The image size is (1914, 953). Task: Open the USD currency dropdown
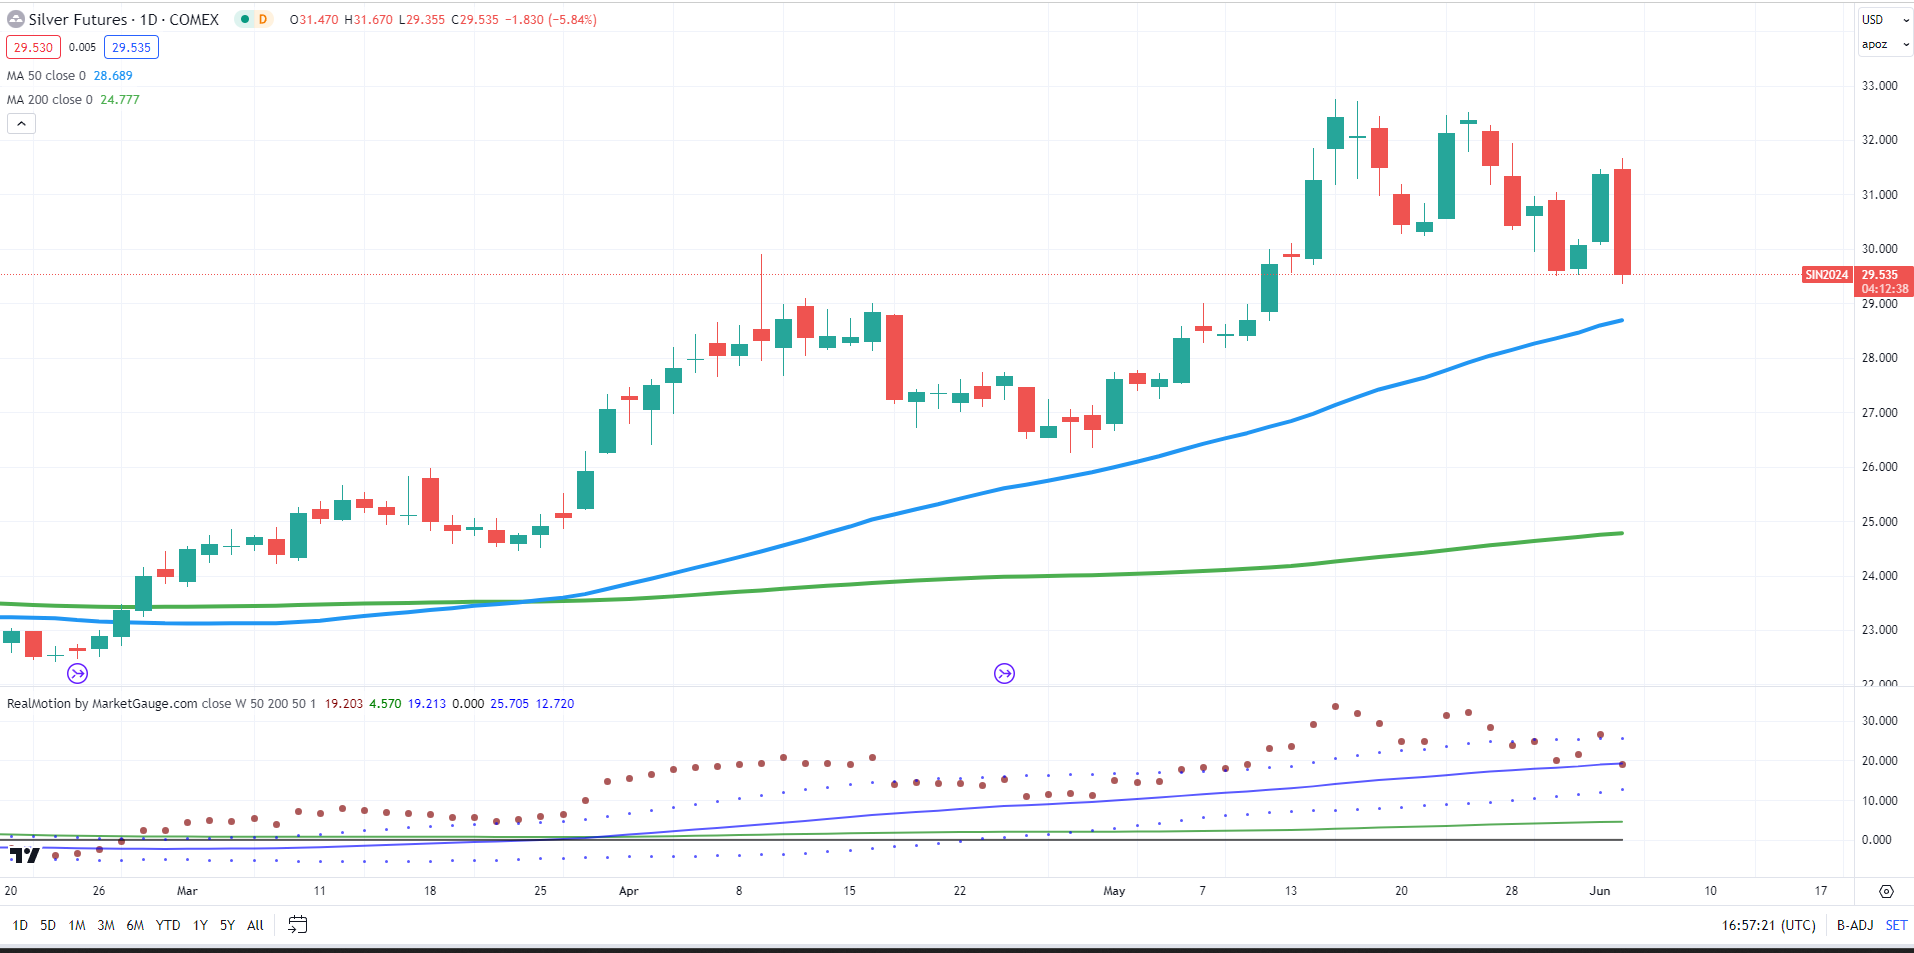pyautogui.click(x=1886, y=20)
